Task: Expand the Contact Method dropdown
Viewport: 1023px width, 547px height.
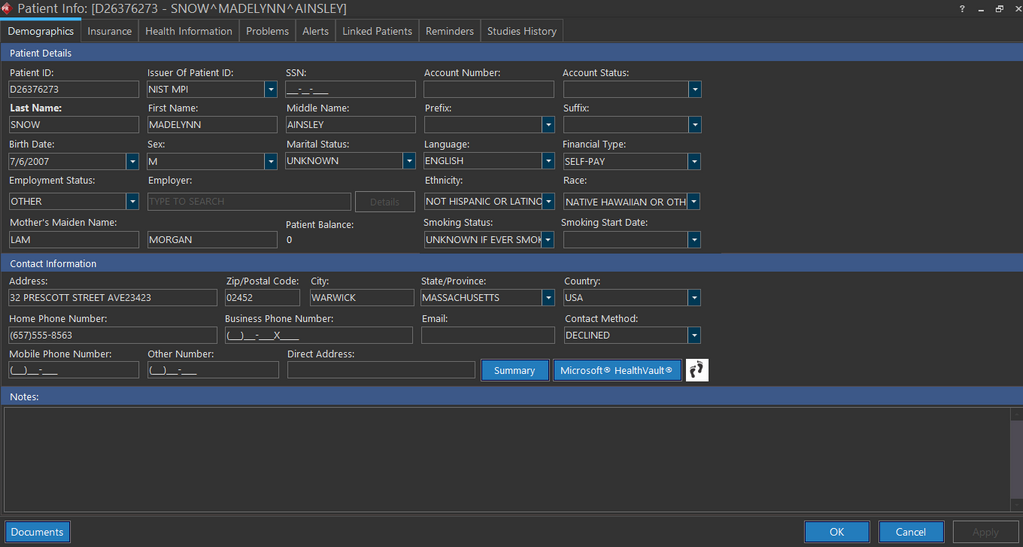Action: (694, 336)
